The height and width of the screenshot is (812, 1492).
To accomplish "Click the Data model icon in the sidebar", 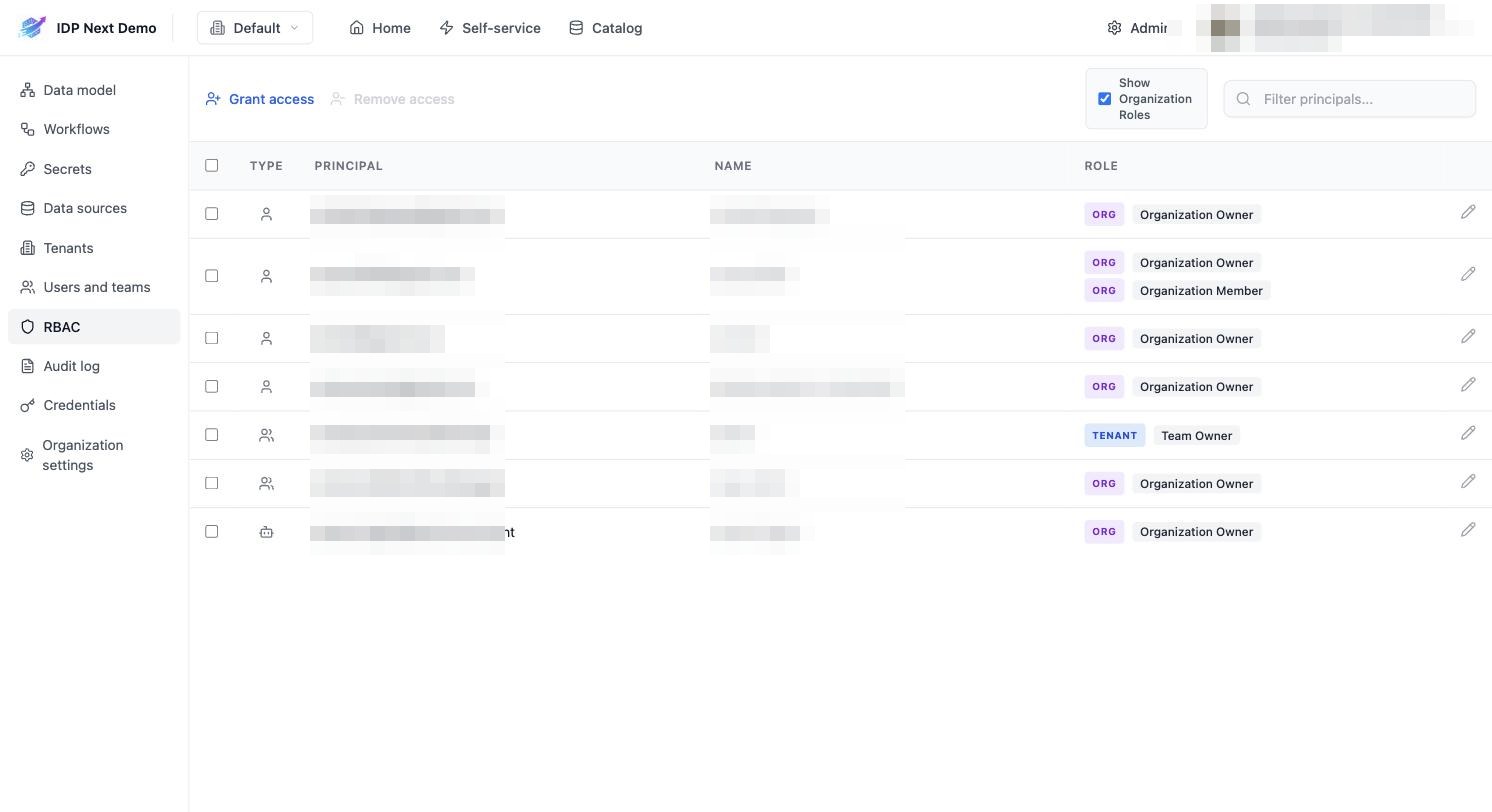I will 27,90.
